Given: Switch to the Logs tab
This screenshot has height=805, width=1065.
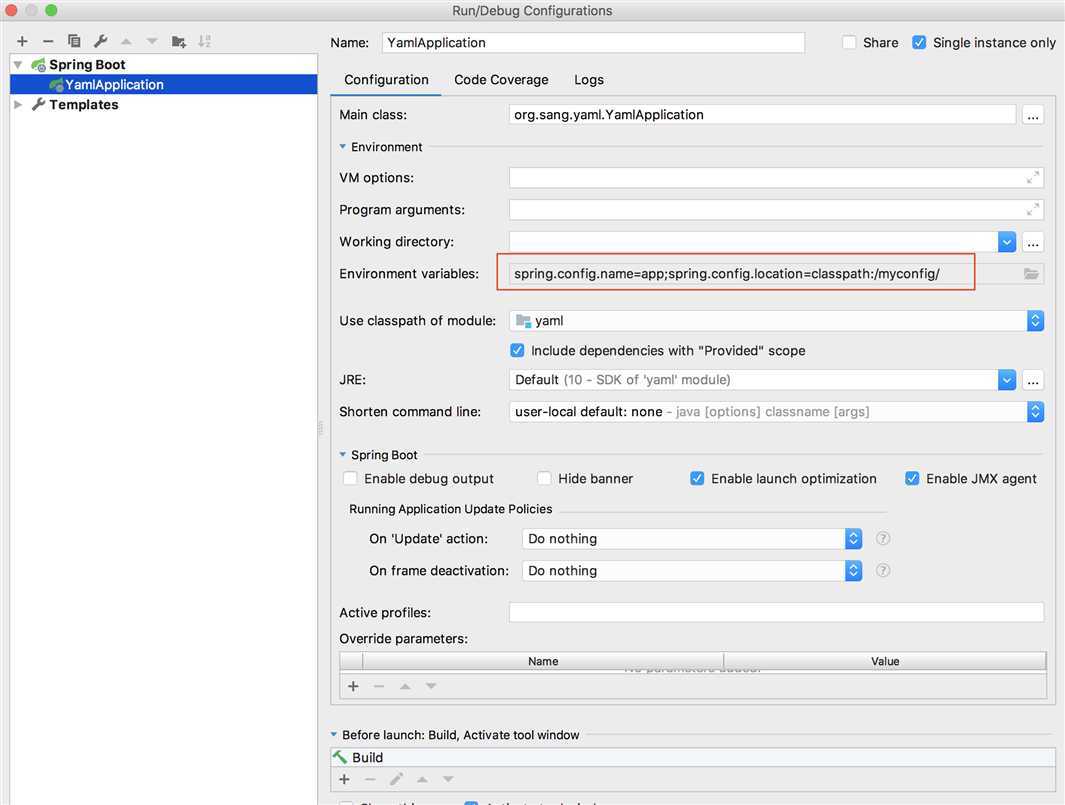Looking at the screenshot, I should (x=589, y=80).
